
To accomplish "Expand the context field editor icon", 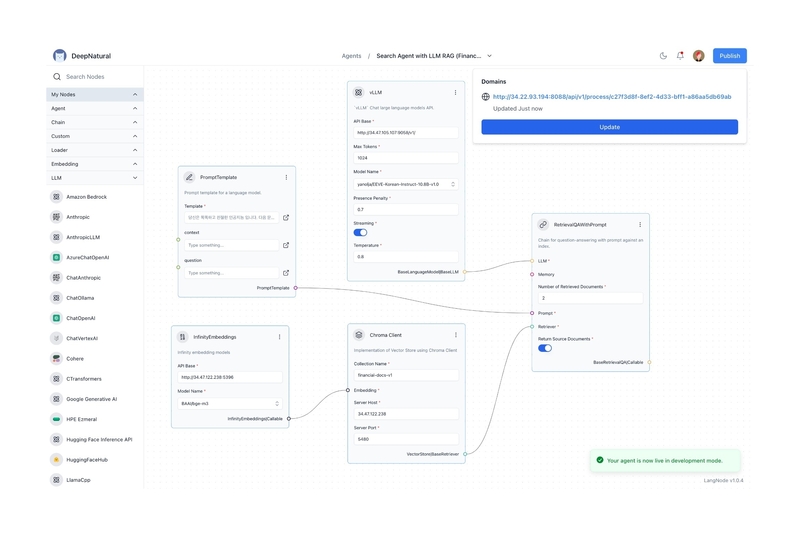I will 286,245.
